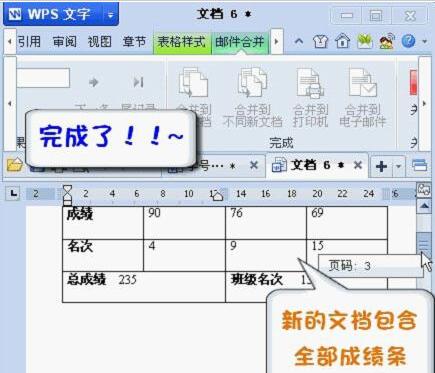This screenshot has width=435, height=373.
Task: Click 合并到电子邮件 button
Action: coord(362,97)
